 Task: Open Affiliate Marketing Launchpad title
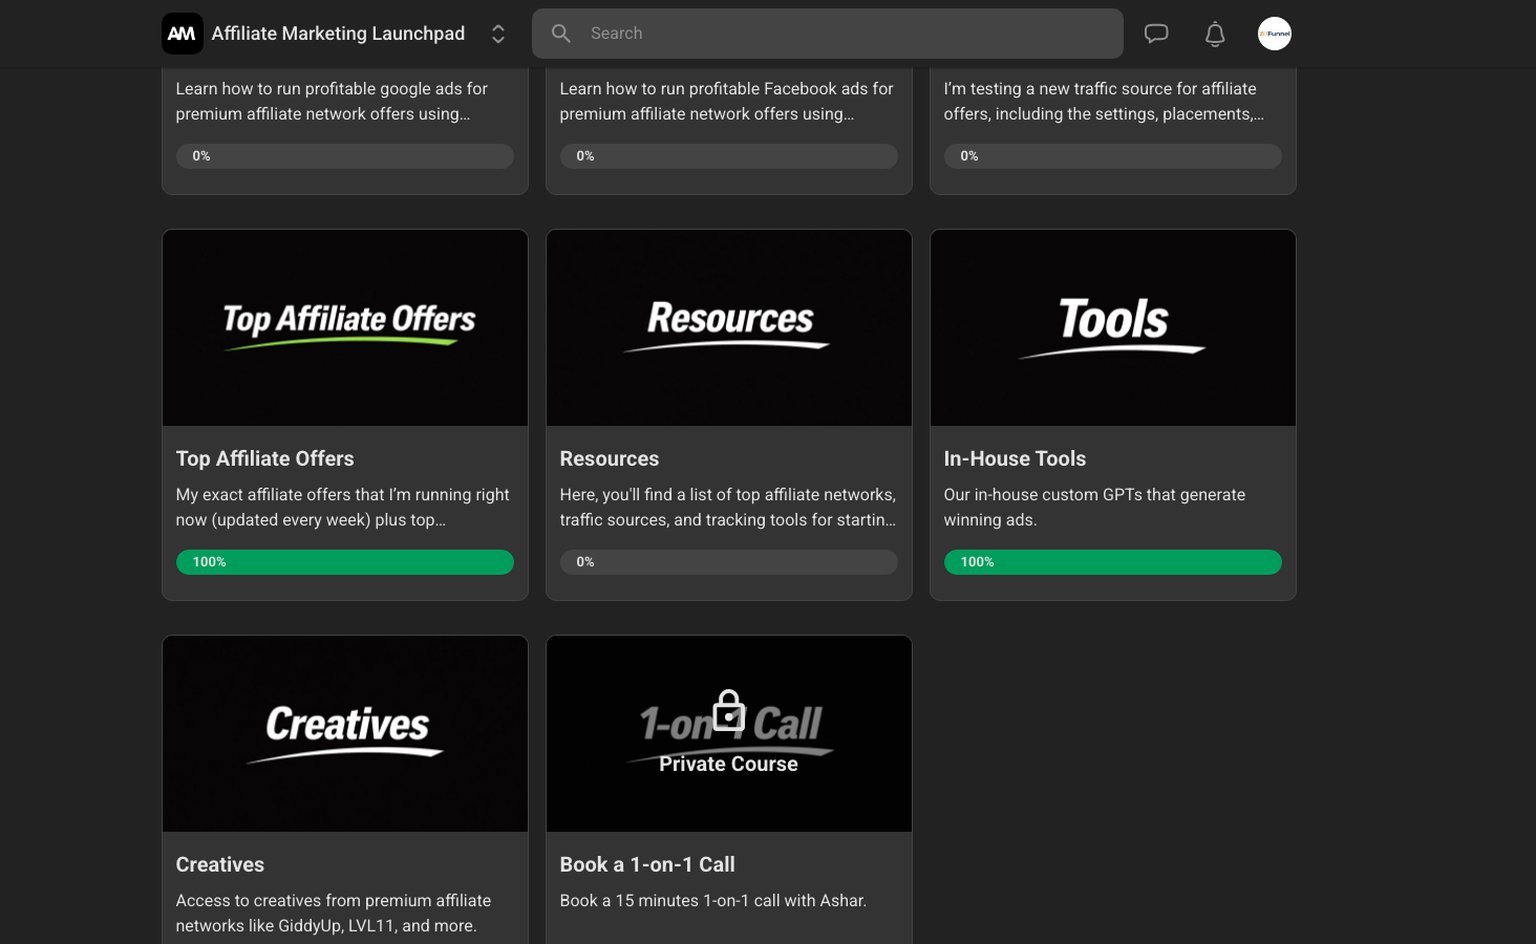pyautogui.click(x=338, y=34)
